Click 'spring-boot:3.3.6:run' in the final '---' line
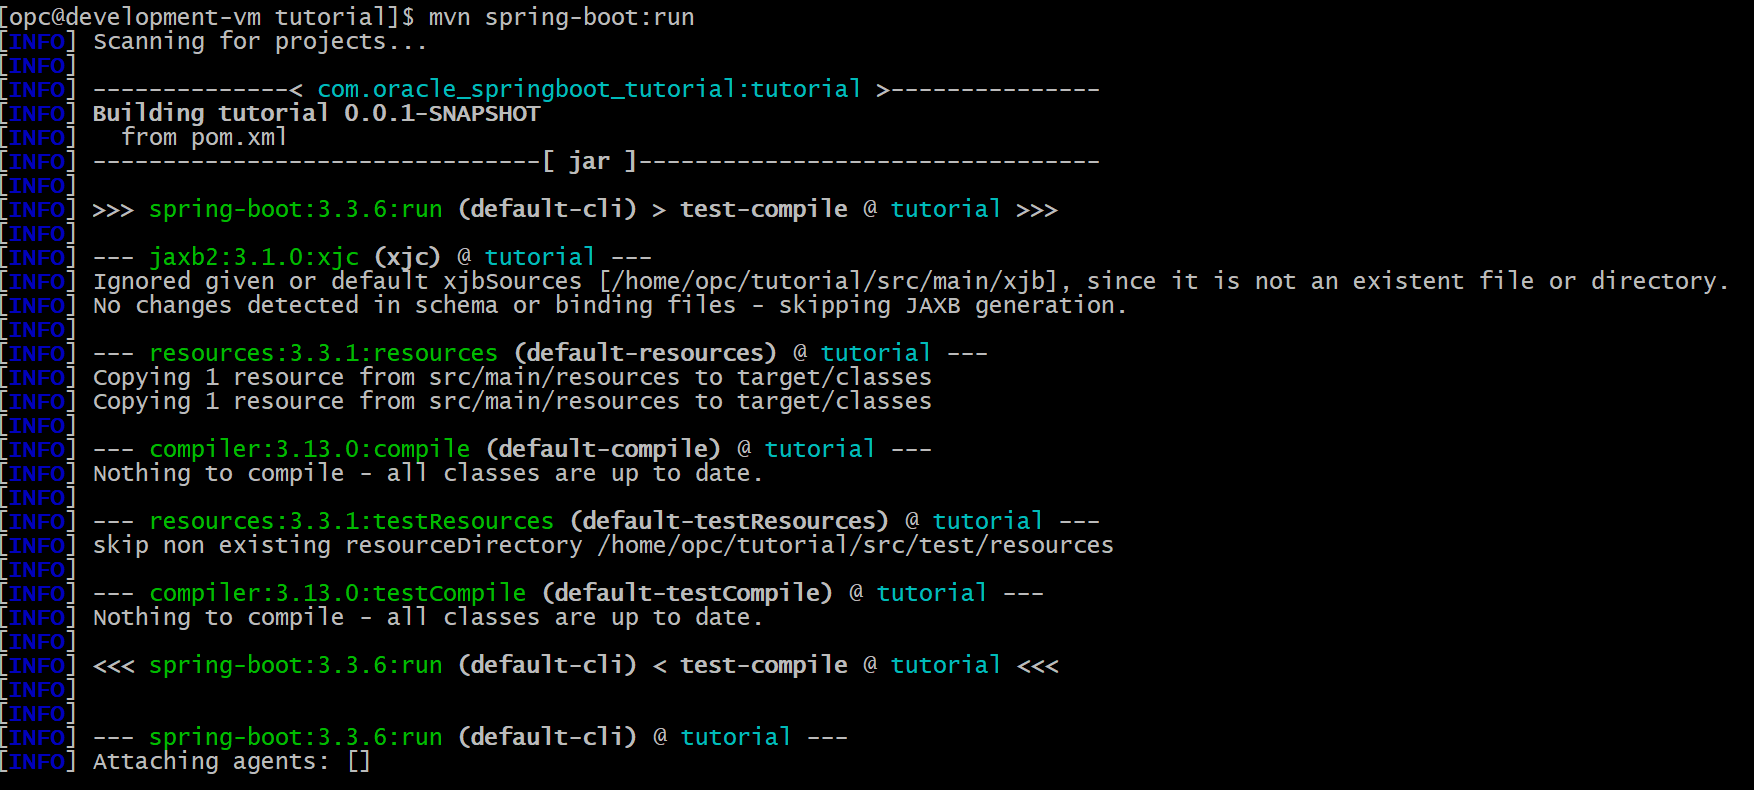Screen dimensions: 1754x790 tap(296, 738)
